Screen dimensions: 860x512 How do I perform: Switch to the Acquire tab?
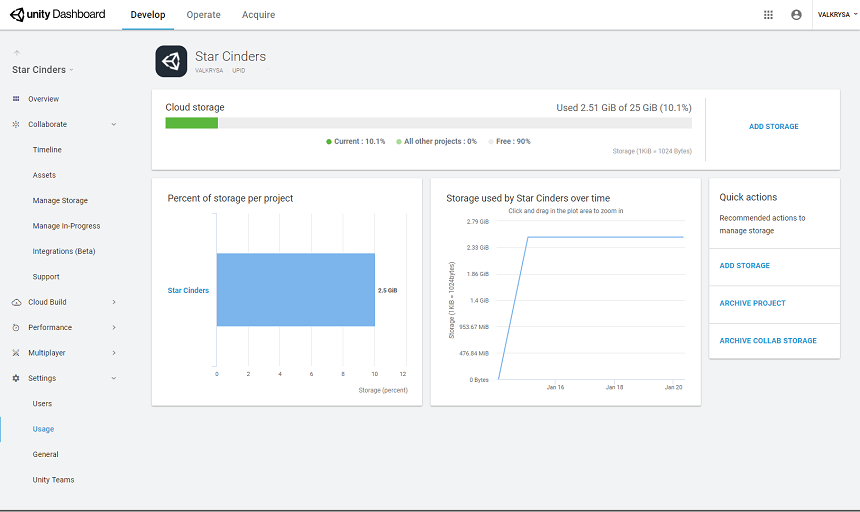pos(258,15)
